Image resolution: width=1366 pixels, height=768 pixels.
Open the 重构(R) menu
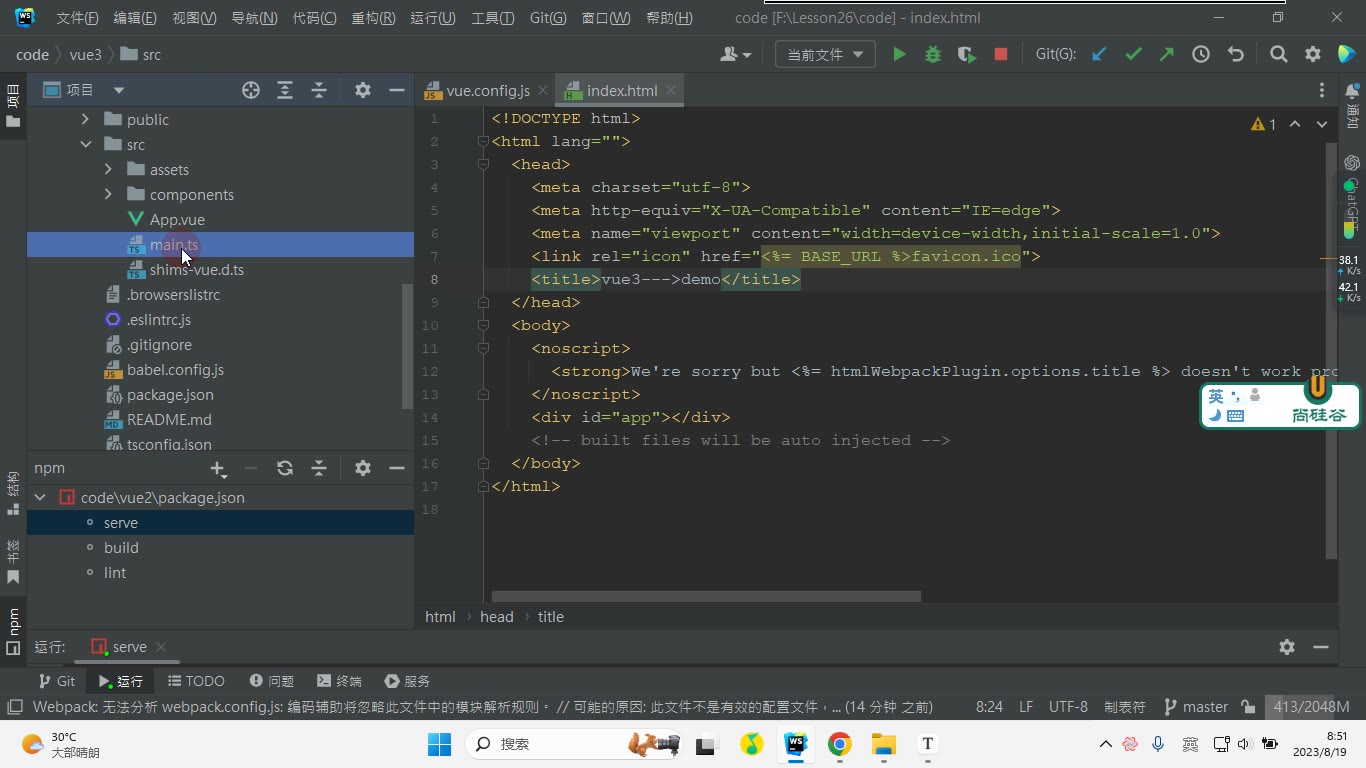[373, 18]
